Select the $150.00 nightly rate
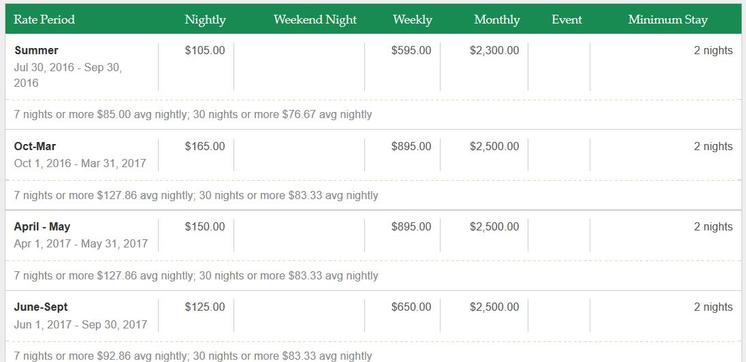This screenshot has height=362, width=746. click(x=205, y=227)
